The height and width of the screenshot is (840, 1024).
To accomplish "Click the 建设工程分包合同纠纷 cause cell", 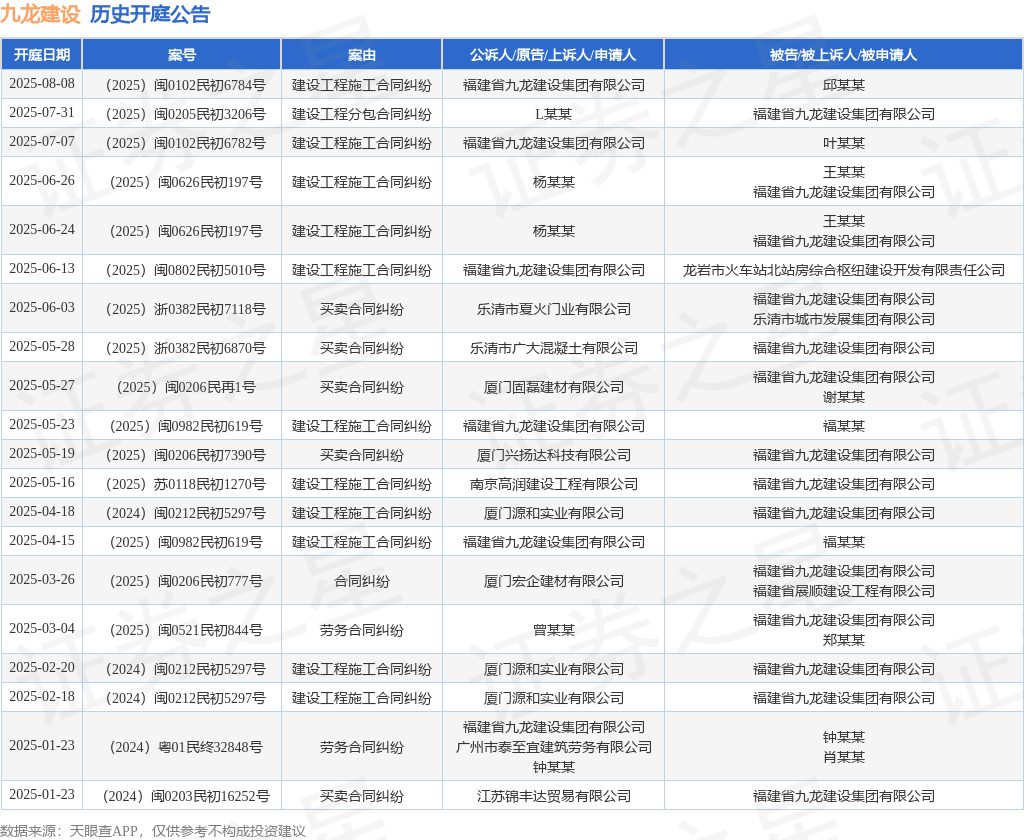I will click(x=362, y=114).
